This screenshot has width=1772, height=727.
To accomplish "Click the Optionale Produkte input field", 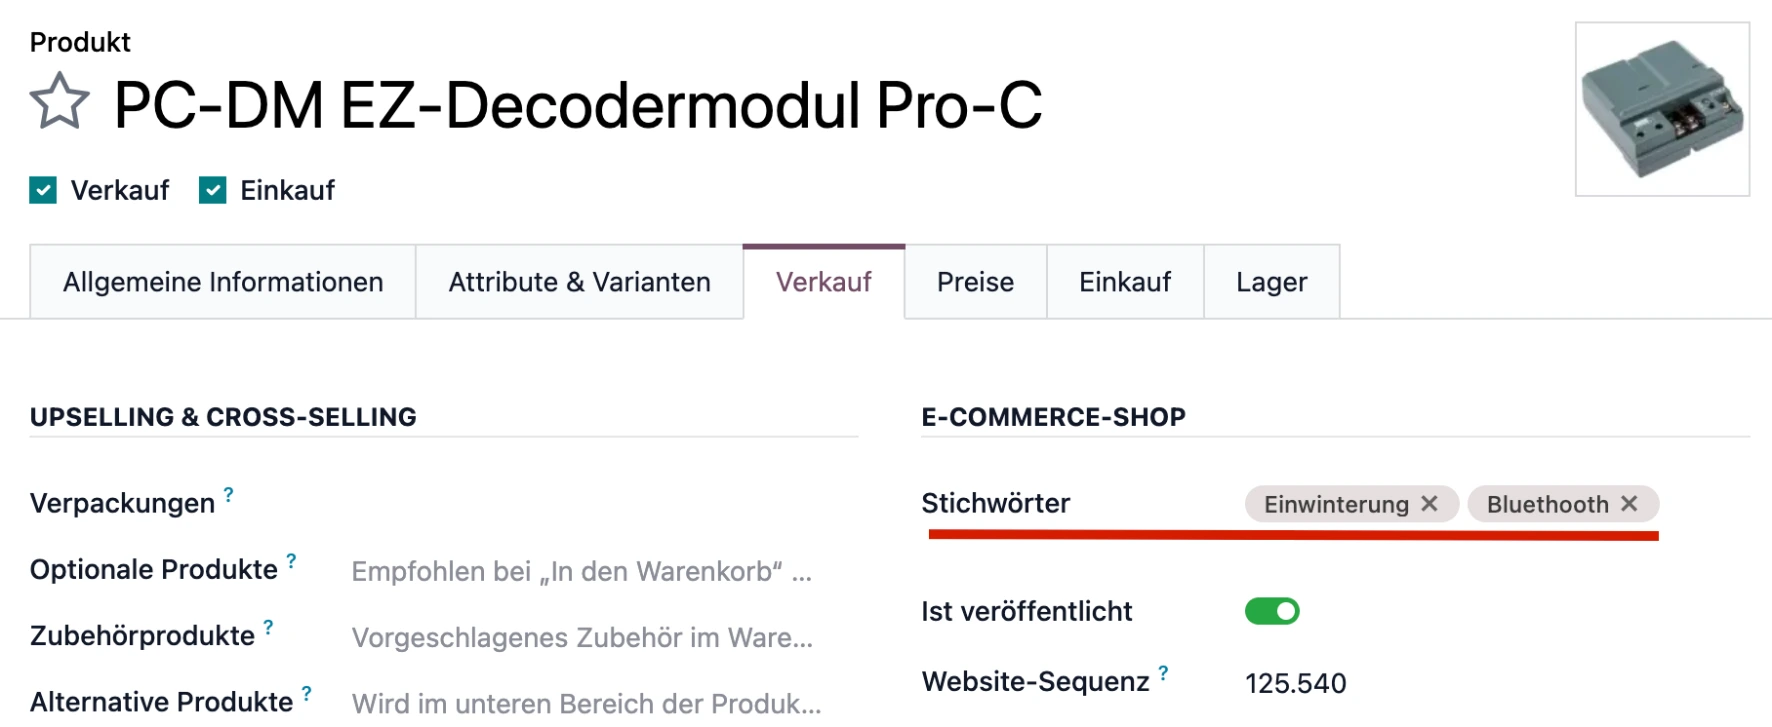I will 580,570.
